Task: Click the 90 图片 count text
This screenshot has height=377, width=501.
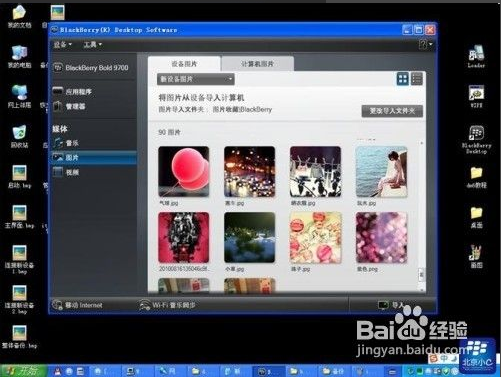Action: (x=169, y=132)
